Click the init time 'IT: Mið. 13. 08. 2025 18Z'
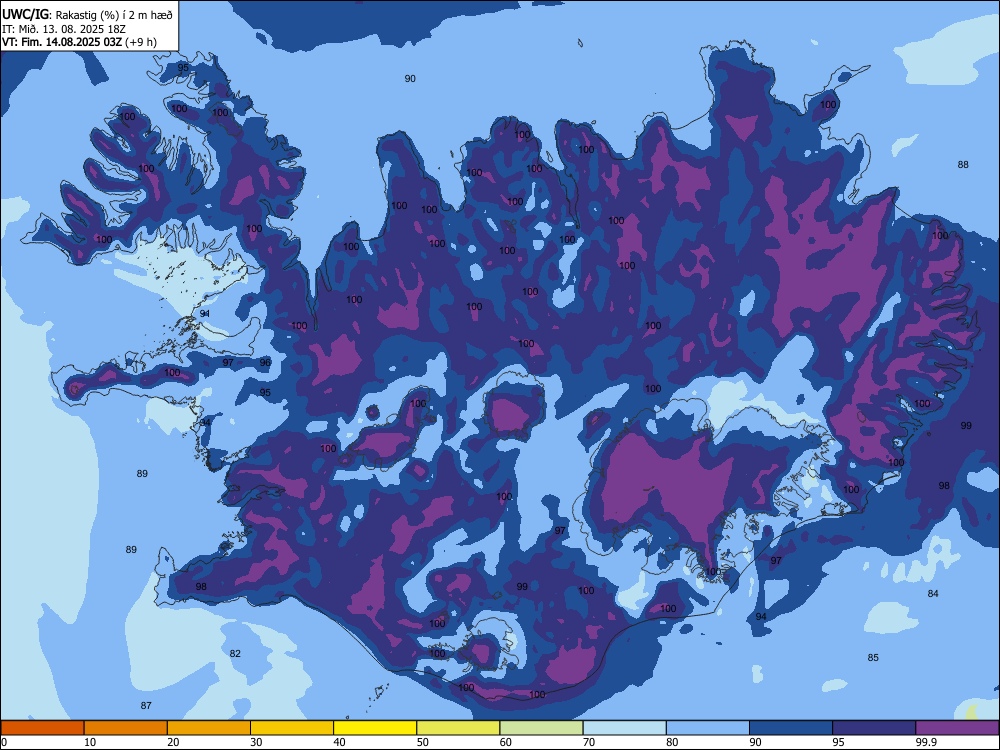 click(64, 29)
